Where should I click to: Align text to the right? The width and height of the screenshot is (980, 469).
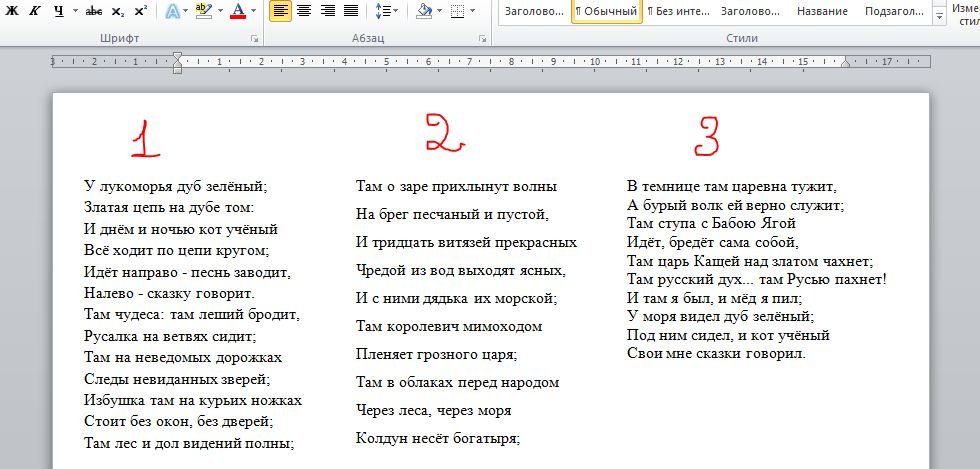click(x=327, y=11)
